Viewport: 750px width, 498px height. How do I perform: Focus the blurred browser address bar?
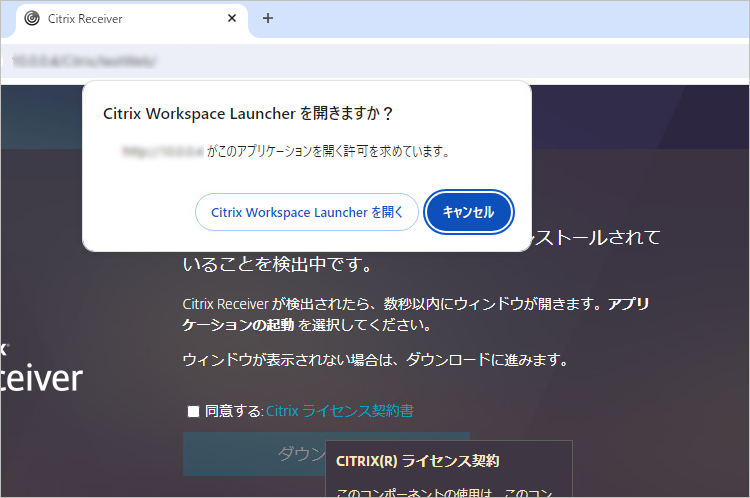click(373, 61)
